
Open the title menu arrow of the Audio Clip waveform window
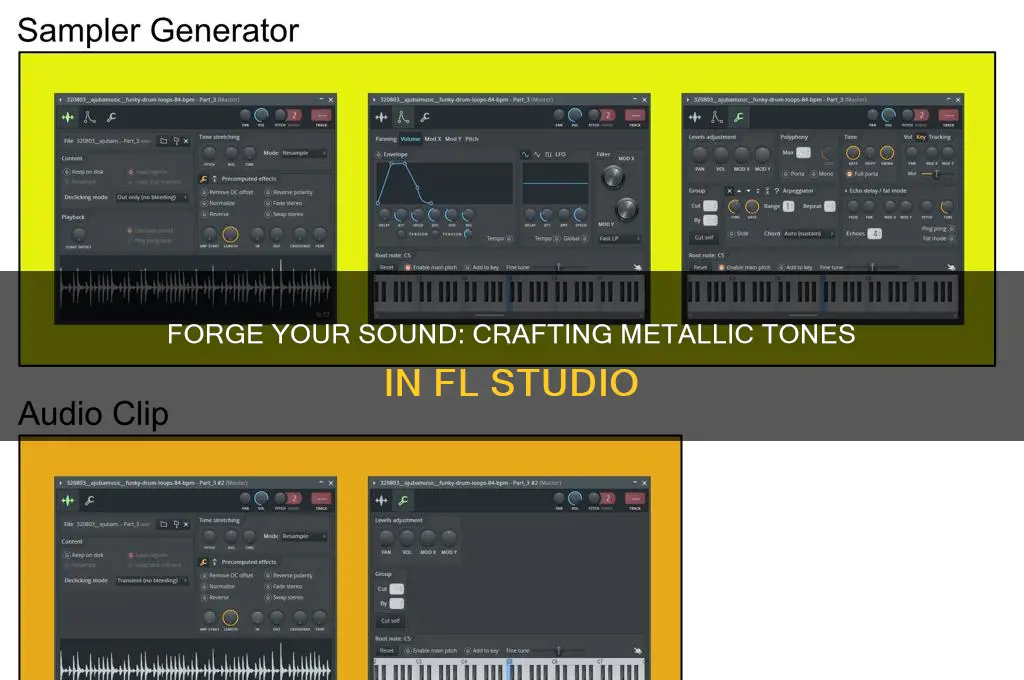[x=60, y=483]
